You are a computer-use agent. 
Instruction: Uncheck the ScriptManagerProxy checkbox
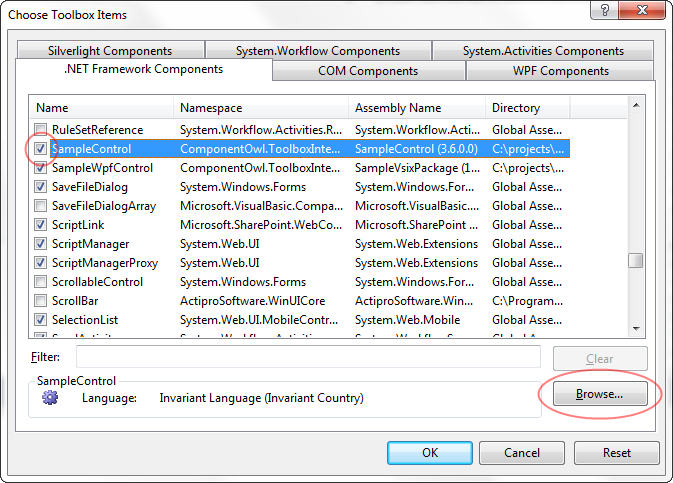pos(41,263)
